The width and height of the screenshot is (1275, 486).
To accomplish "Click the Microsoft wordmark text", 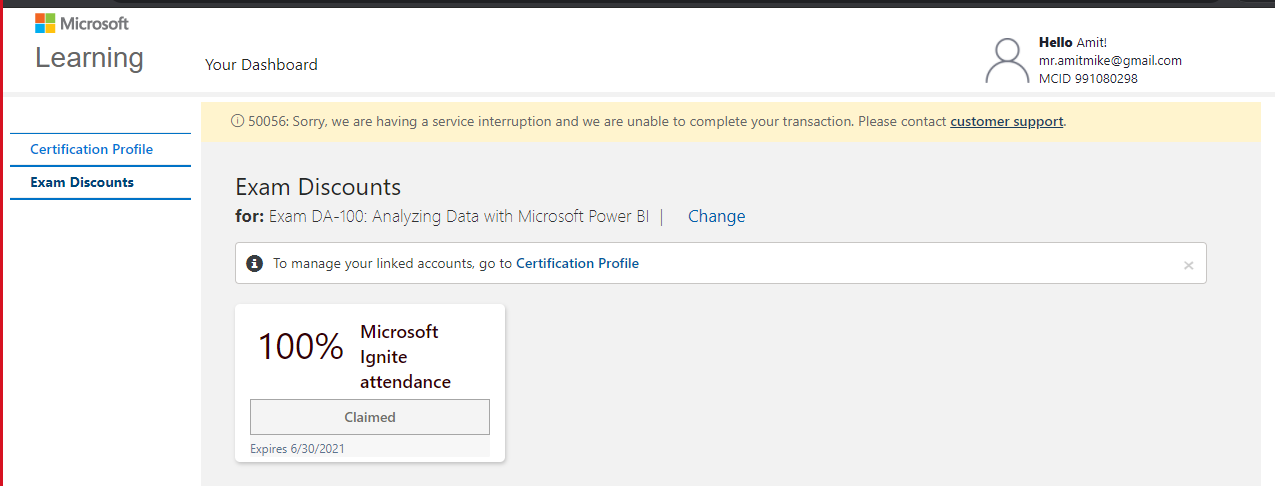I will tap(95, 23).
